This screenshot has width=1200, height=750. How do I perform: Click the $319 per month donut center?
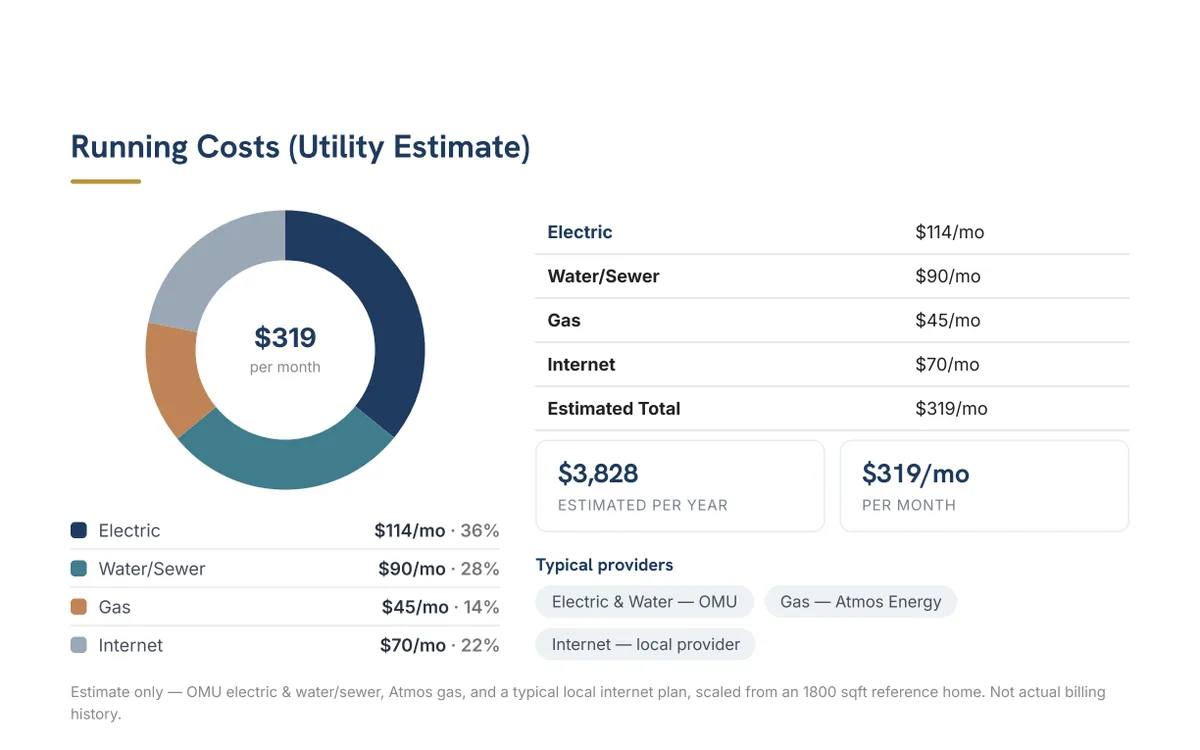coord(285,349)
